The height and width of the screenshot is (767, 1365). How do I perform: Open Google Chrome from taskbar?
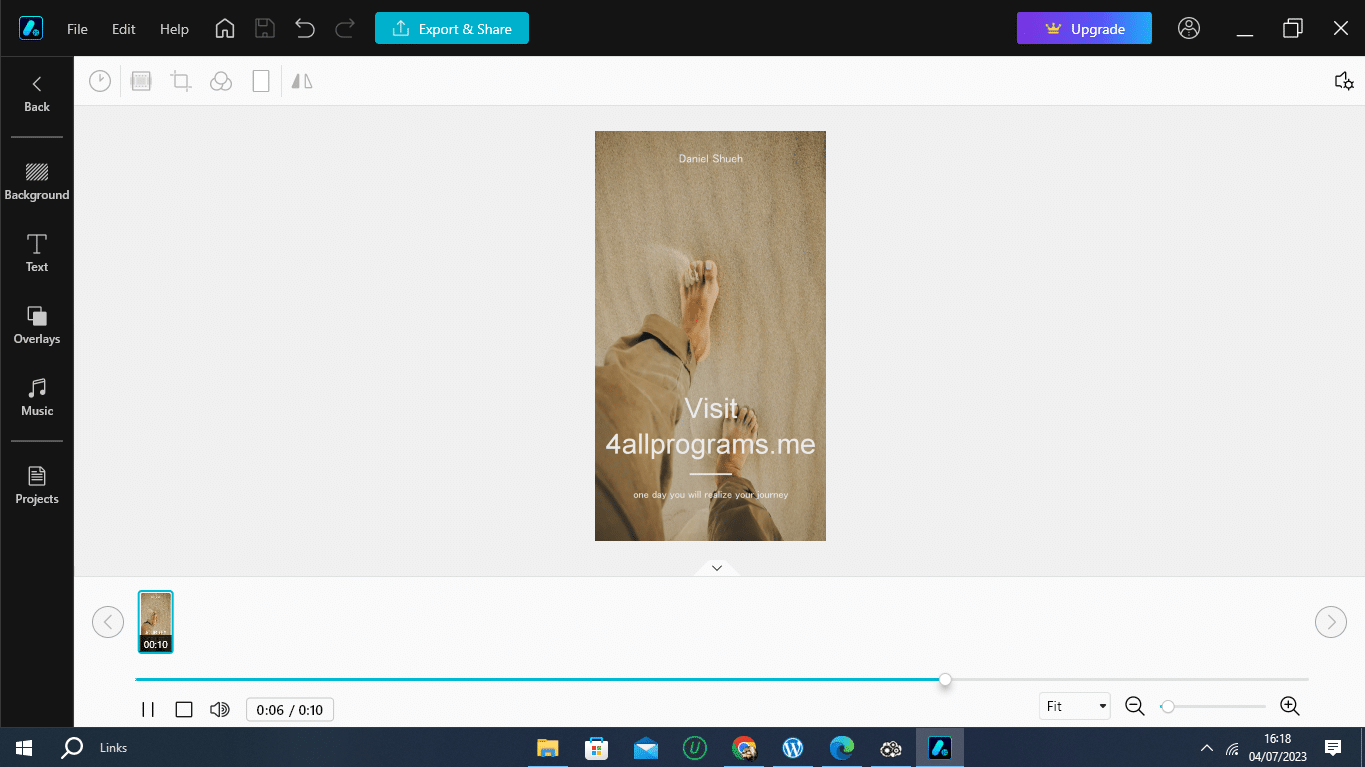pyautogui.click(x=743, y=747)
